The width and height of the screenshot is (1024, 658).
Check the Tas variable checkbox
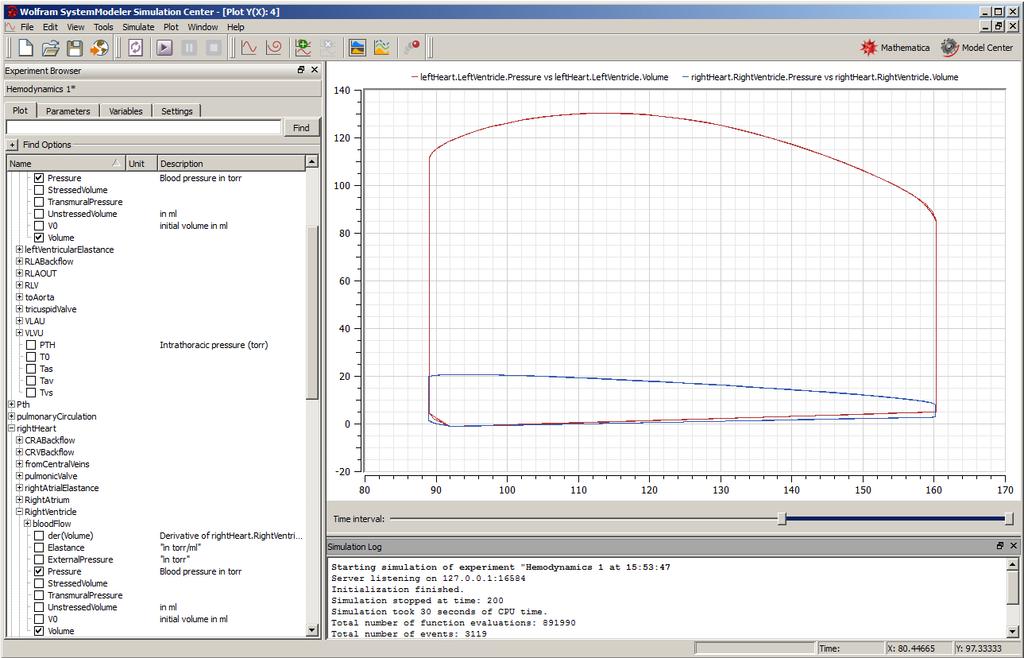coord(31,369)
